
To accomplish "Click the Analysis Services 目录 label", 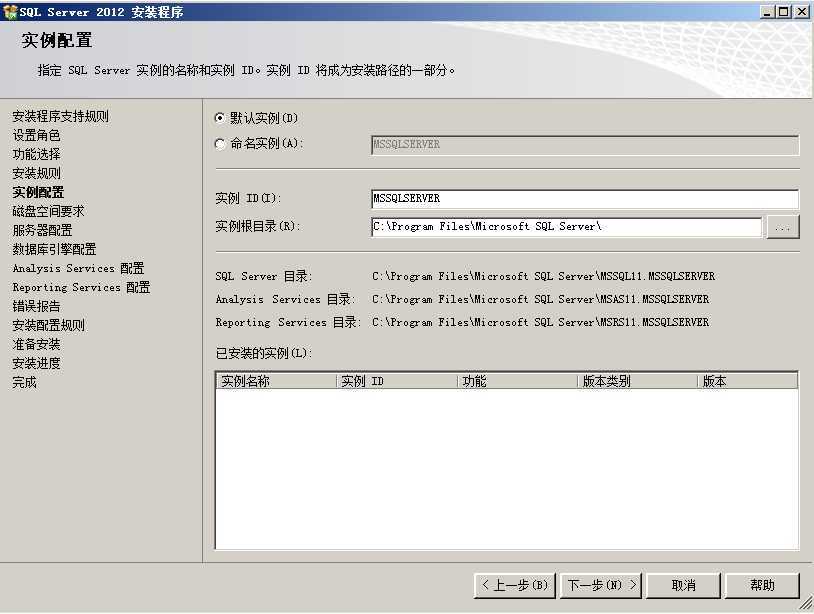I will pos(286,299).
